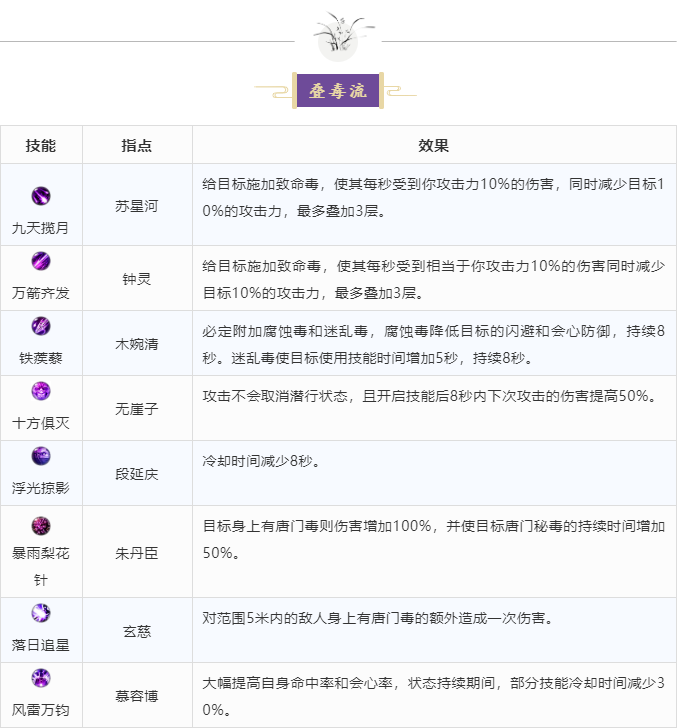
Task: Click the 九天揽月 skill icon
Action: click(41, 196)
